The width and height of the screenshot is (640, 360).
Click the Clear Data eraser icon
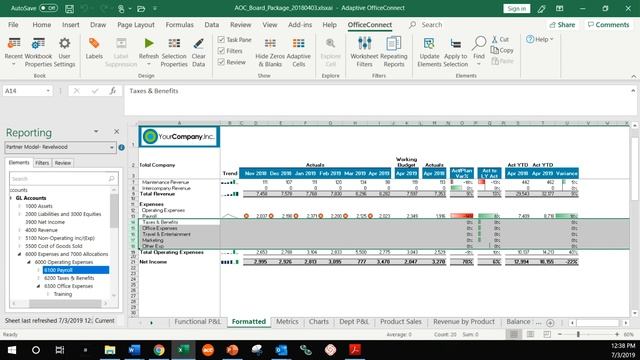click(198, 43)
